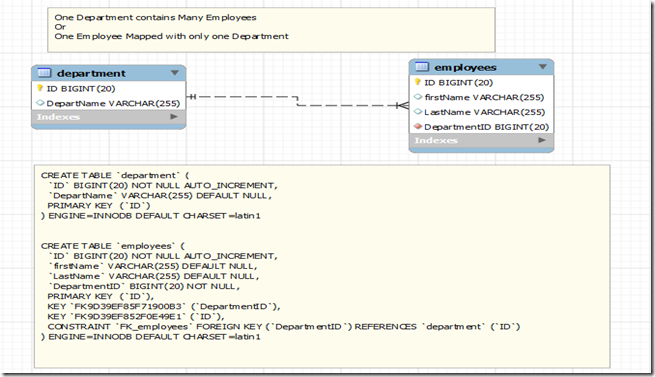This screenshot has width=655, height=377.
Task: Select the DepartmentID foreign key red icon
Action: (417, 126)
